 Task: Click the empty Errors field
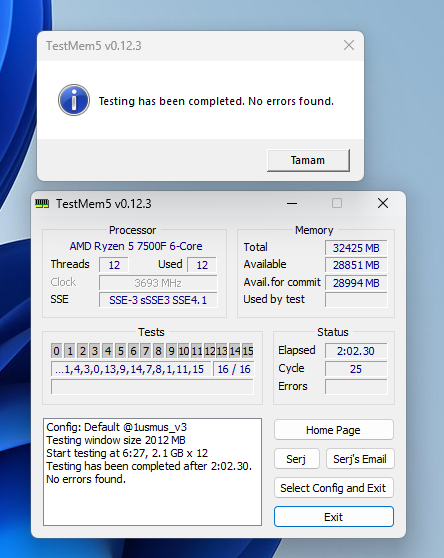point(356,386)
